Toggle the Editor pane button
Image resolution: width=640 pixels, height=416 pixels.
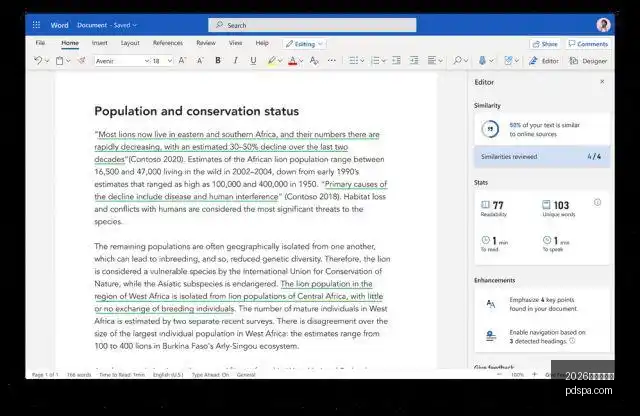(x=544, y=61)
